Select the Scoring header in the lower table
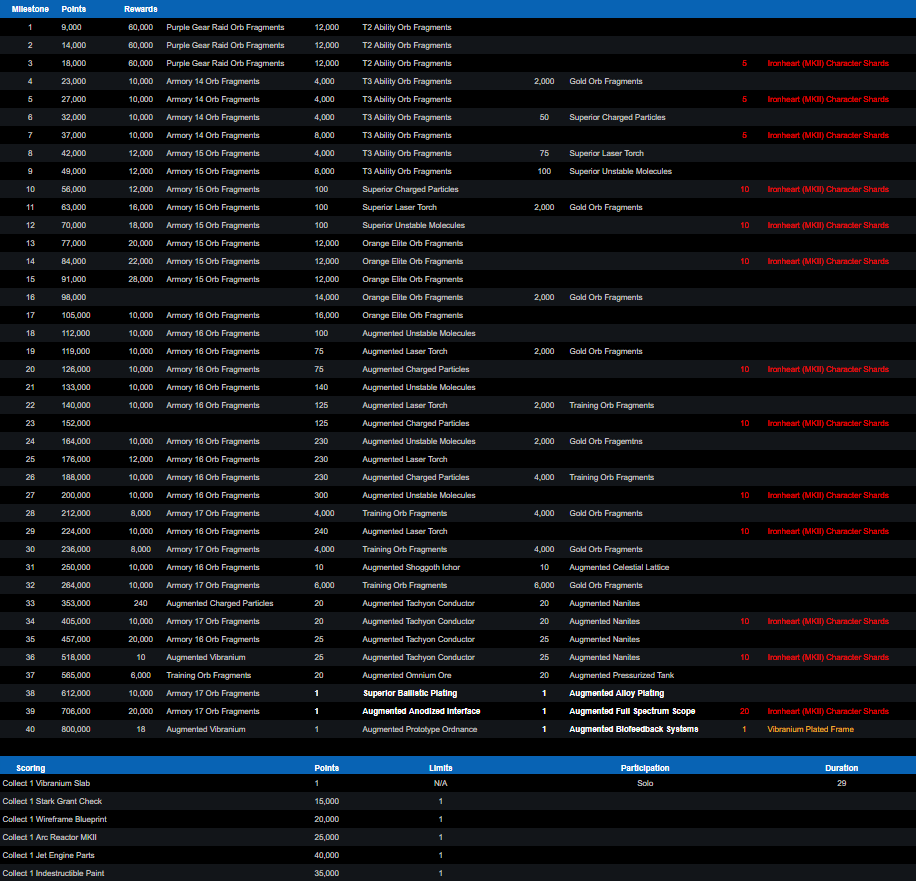The image size is (916, 881). coord(30,768)
